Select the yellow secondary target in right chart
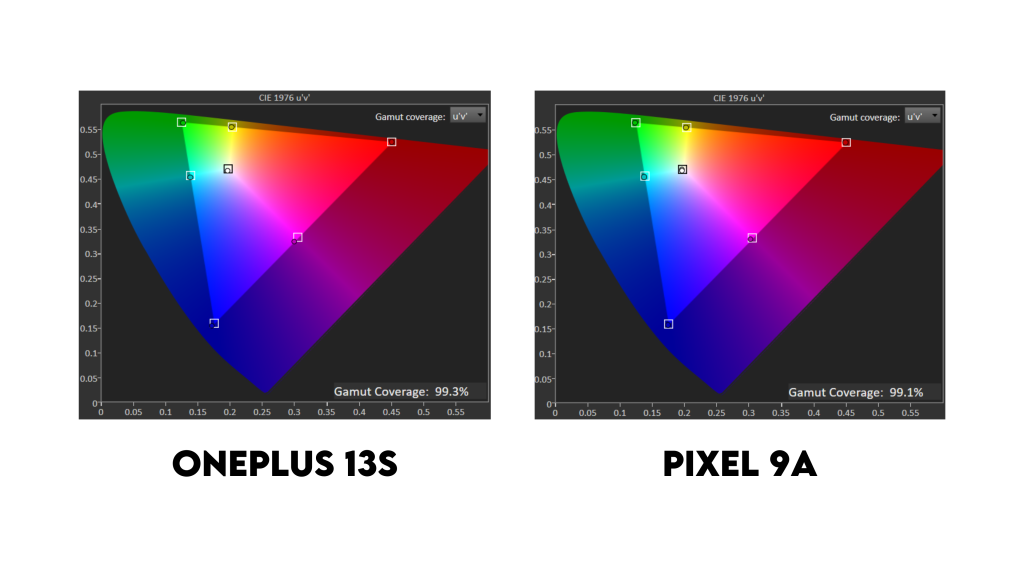1024x576 pixels. pyautogui.click(x=686, y=127)
